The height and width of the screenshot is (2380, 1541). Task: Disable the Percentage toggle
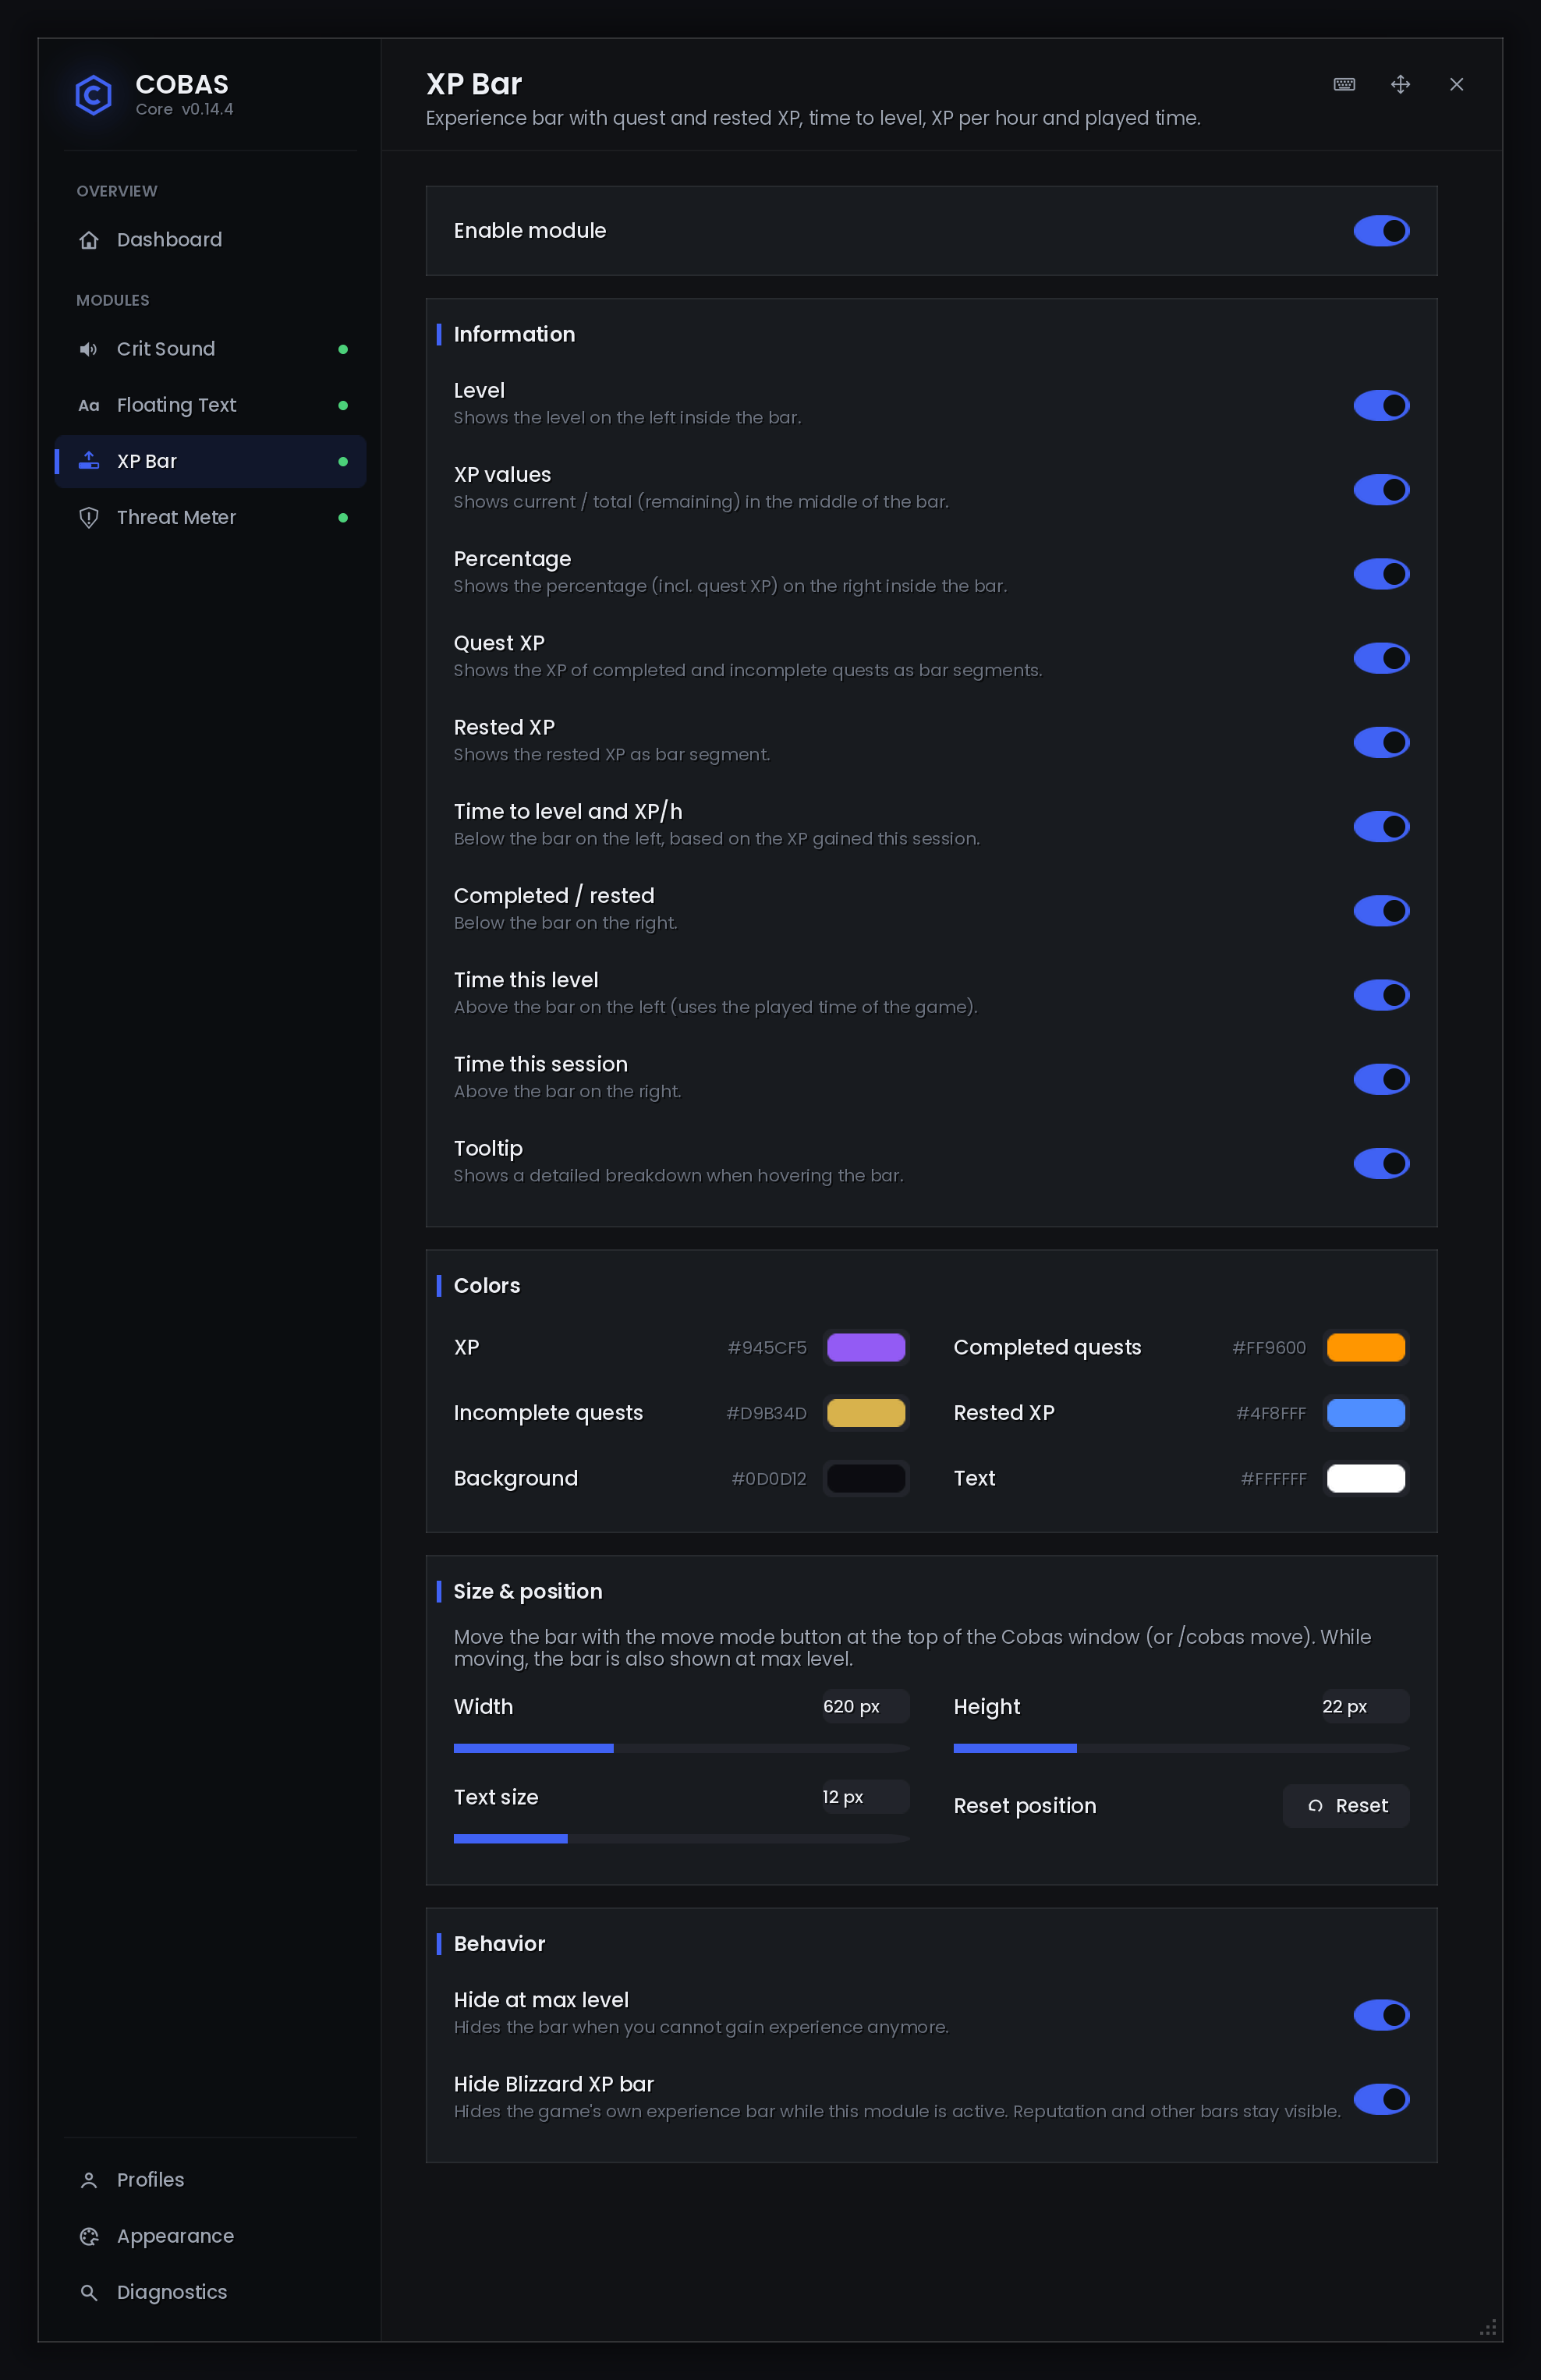[1381, 574]
